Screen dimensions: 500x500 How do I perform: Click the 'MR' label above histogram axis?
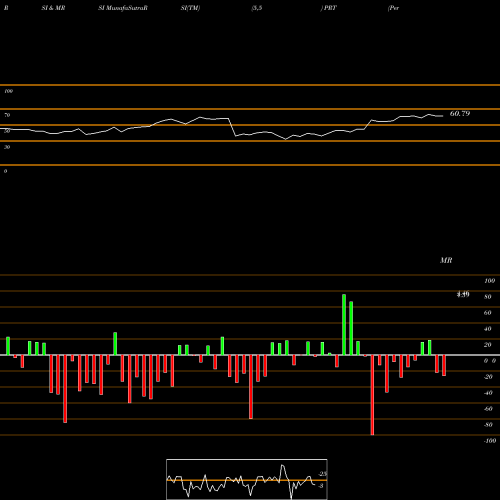click(x=446, y=260)
